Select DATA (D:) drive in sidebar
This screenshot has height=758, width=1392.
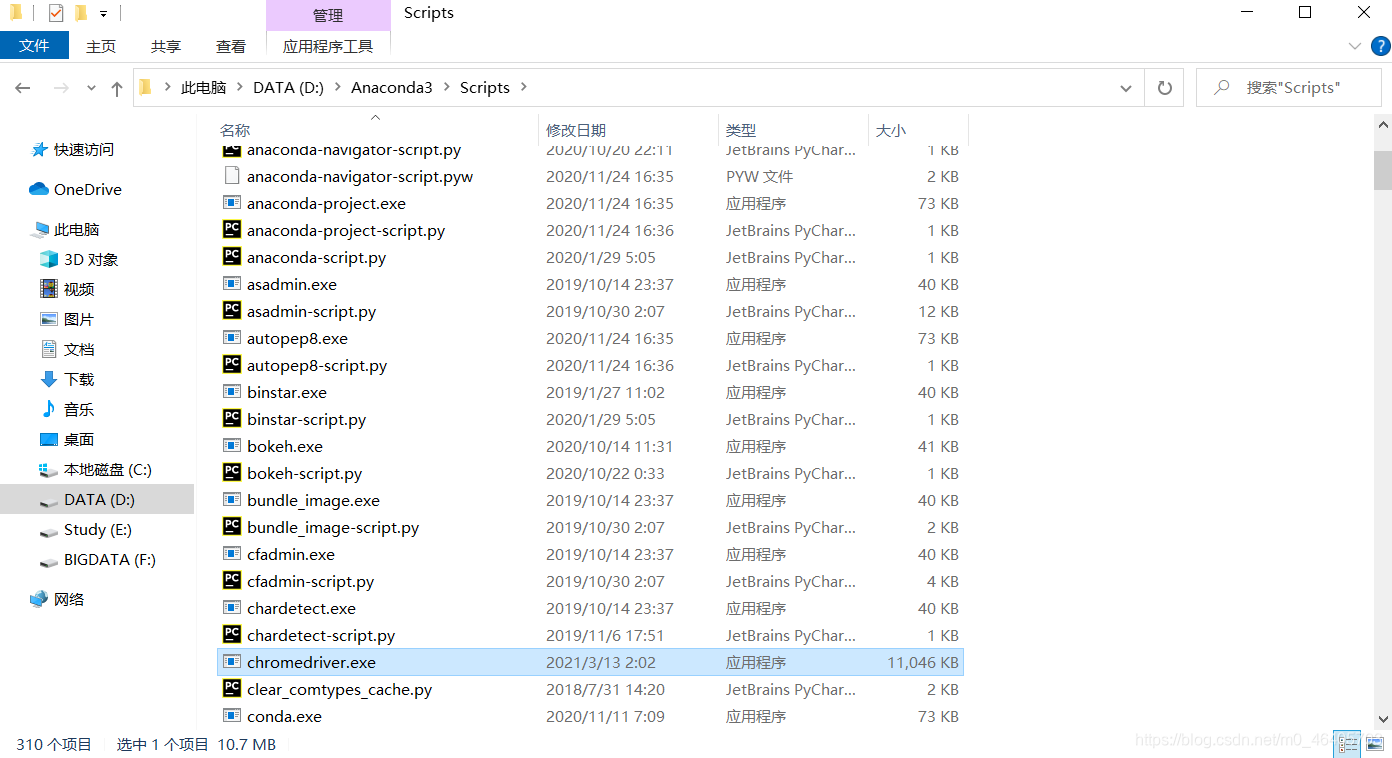[x=97, y=499]
